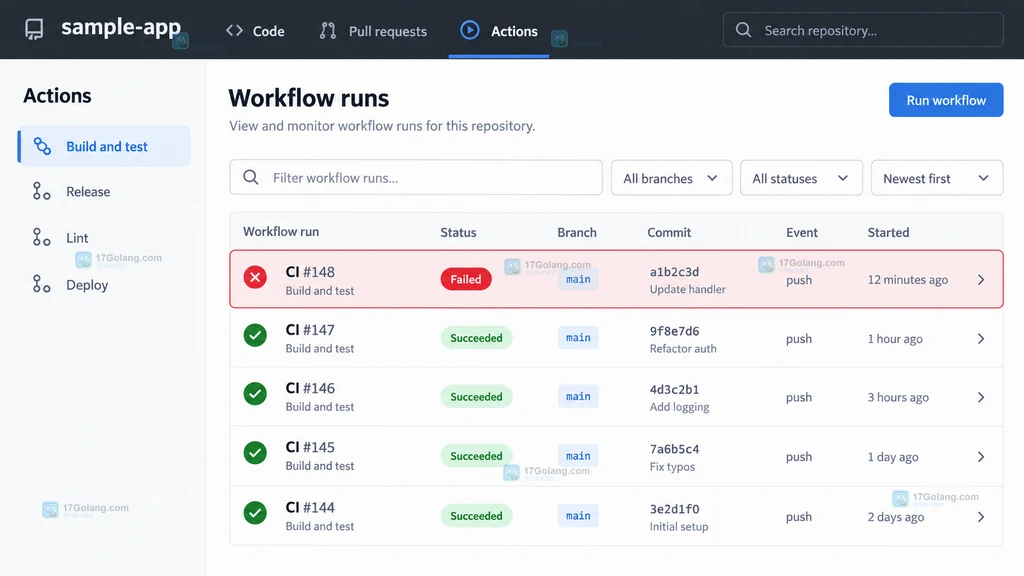This screenshot has height=576, width=1024.
Task: Open CI #147 details chevron
Action: [981, 338]
